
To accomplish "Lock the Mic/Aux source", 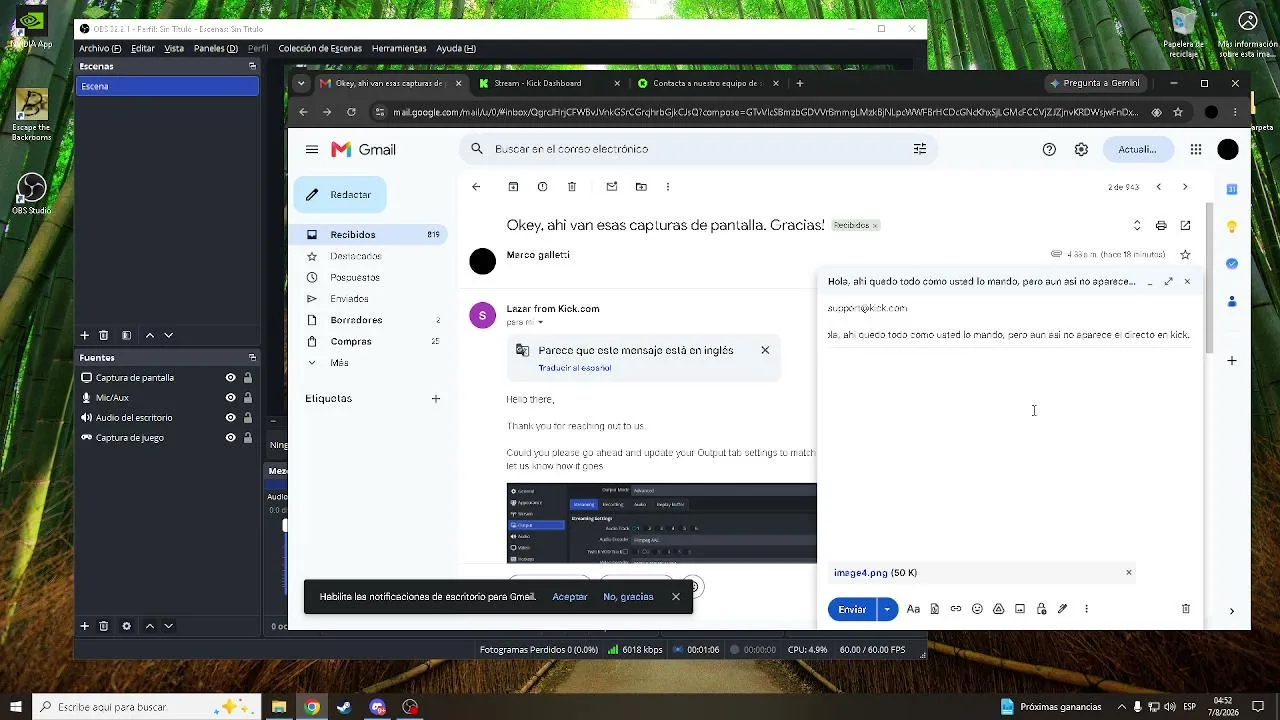I will tap(248, 398).
